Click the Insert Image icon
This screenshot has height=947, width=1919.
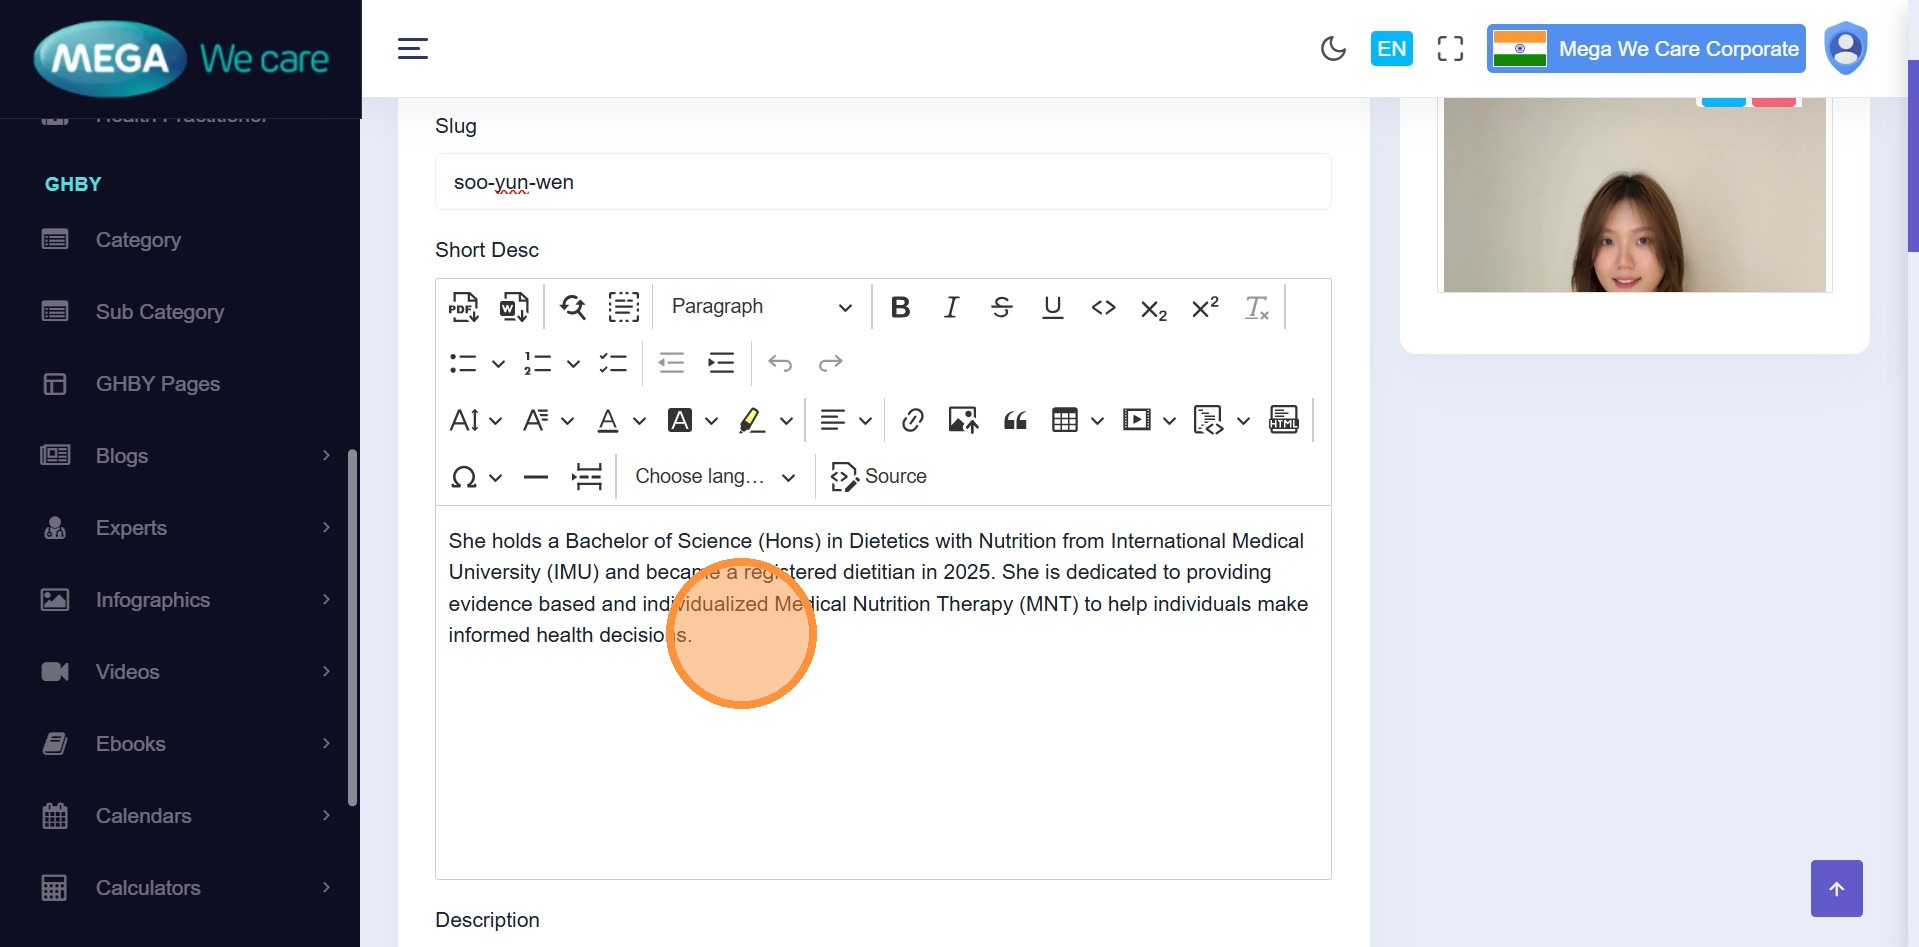click(x=963, y=420)
